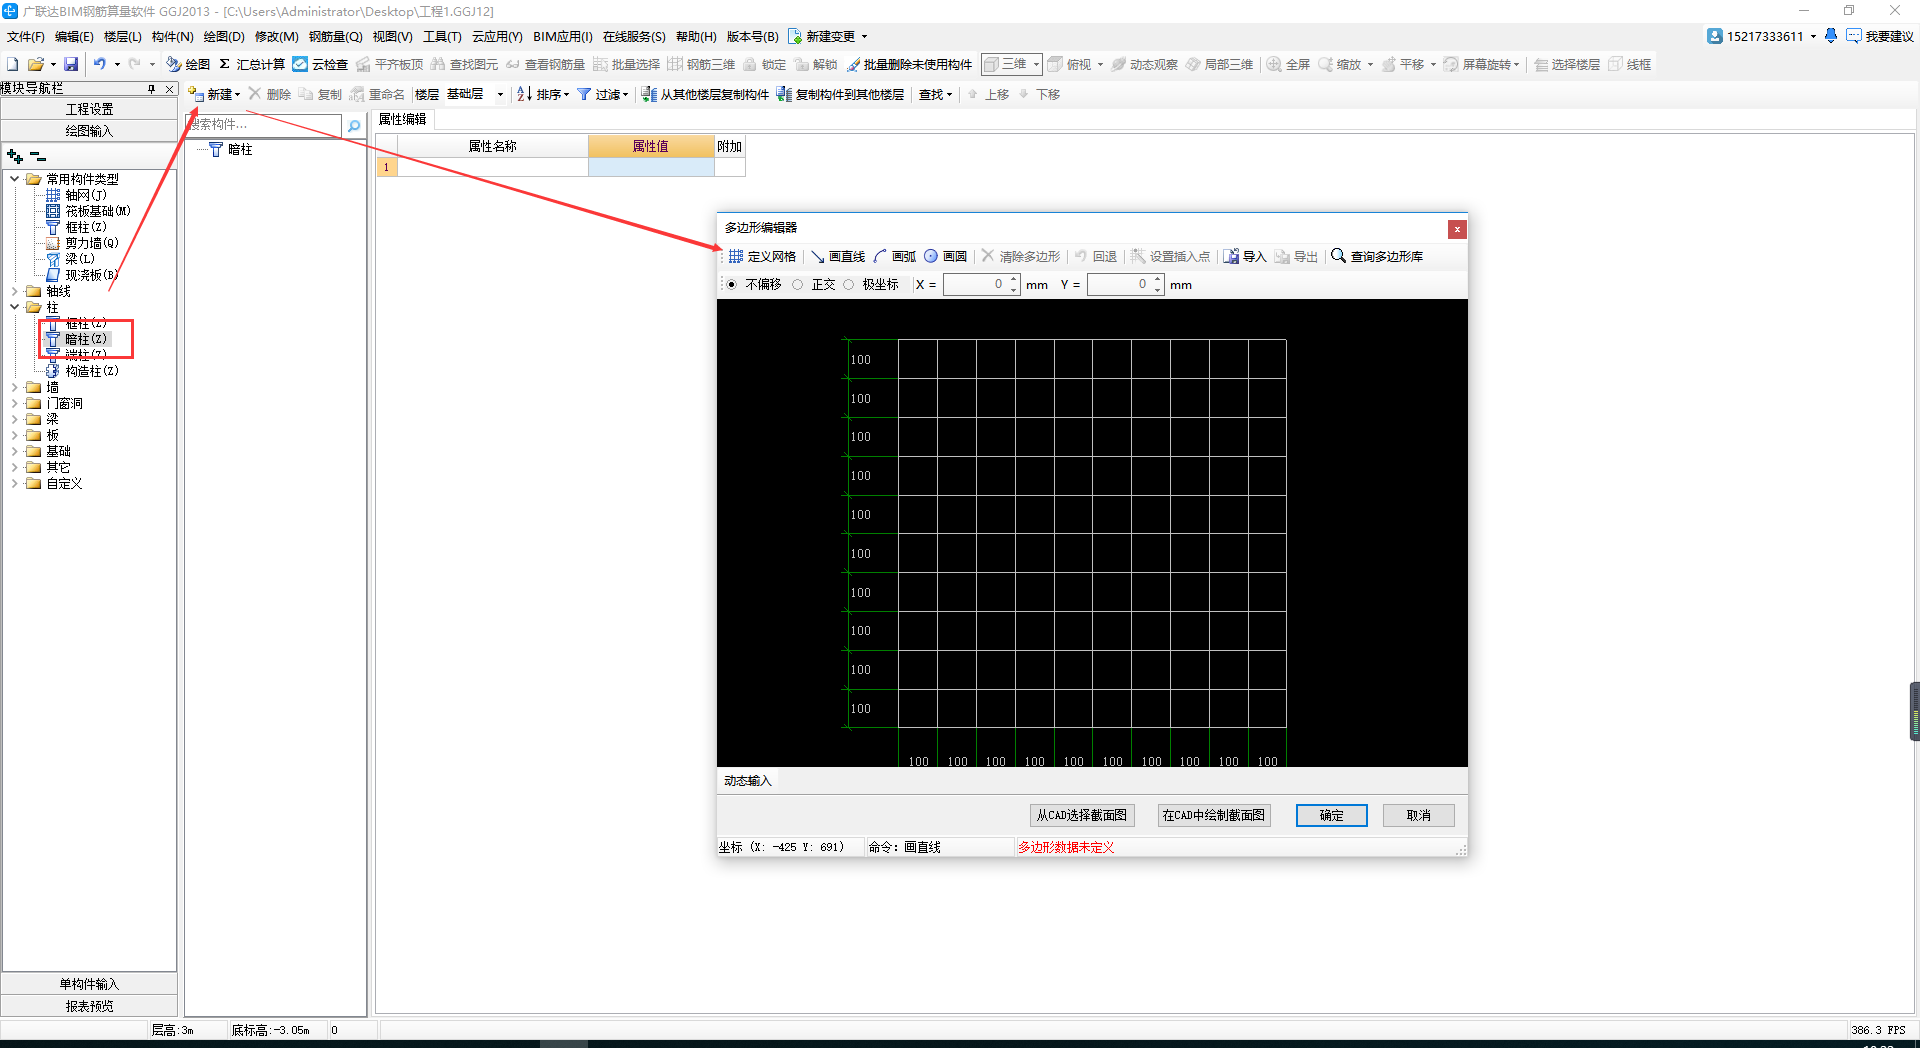The height and width of the screenshot is (1048, 1920).
Task: Click 批量删除未使用构件 tool
Action: (909, 64)
